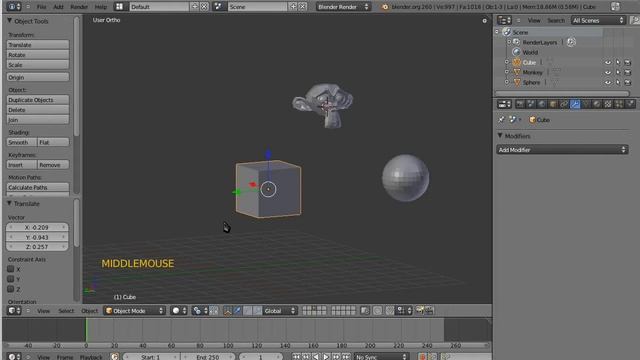Hide the Cube with its eye icon
Viewport: 640px width, 360px height.
point(608,62)
